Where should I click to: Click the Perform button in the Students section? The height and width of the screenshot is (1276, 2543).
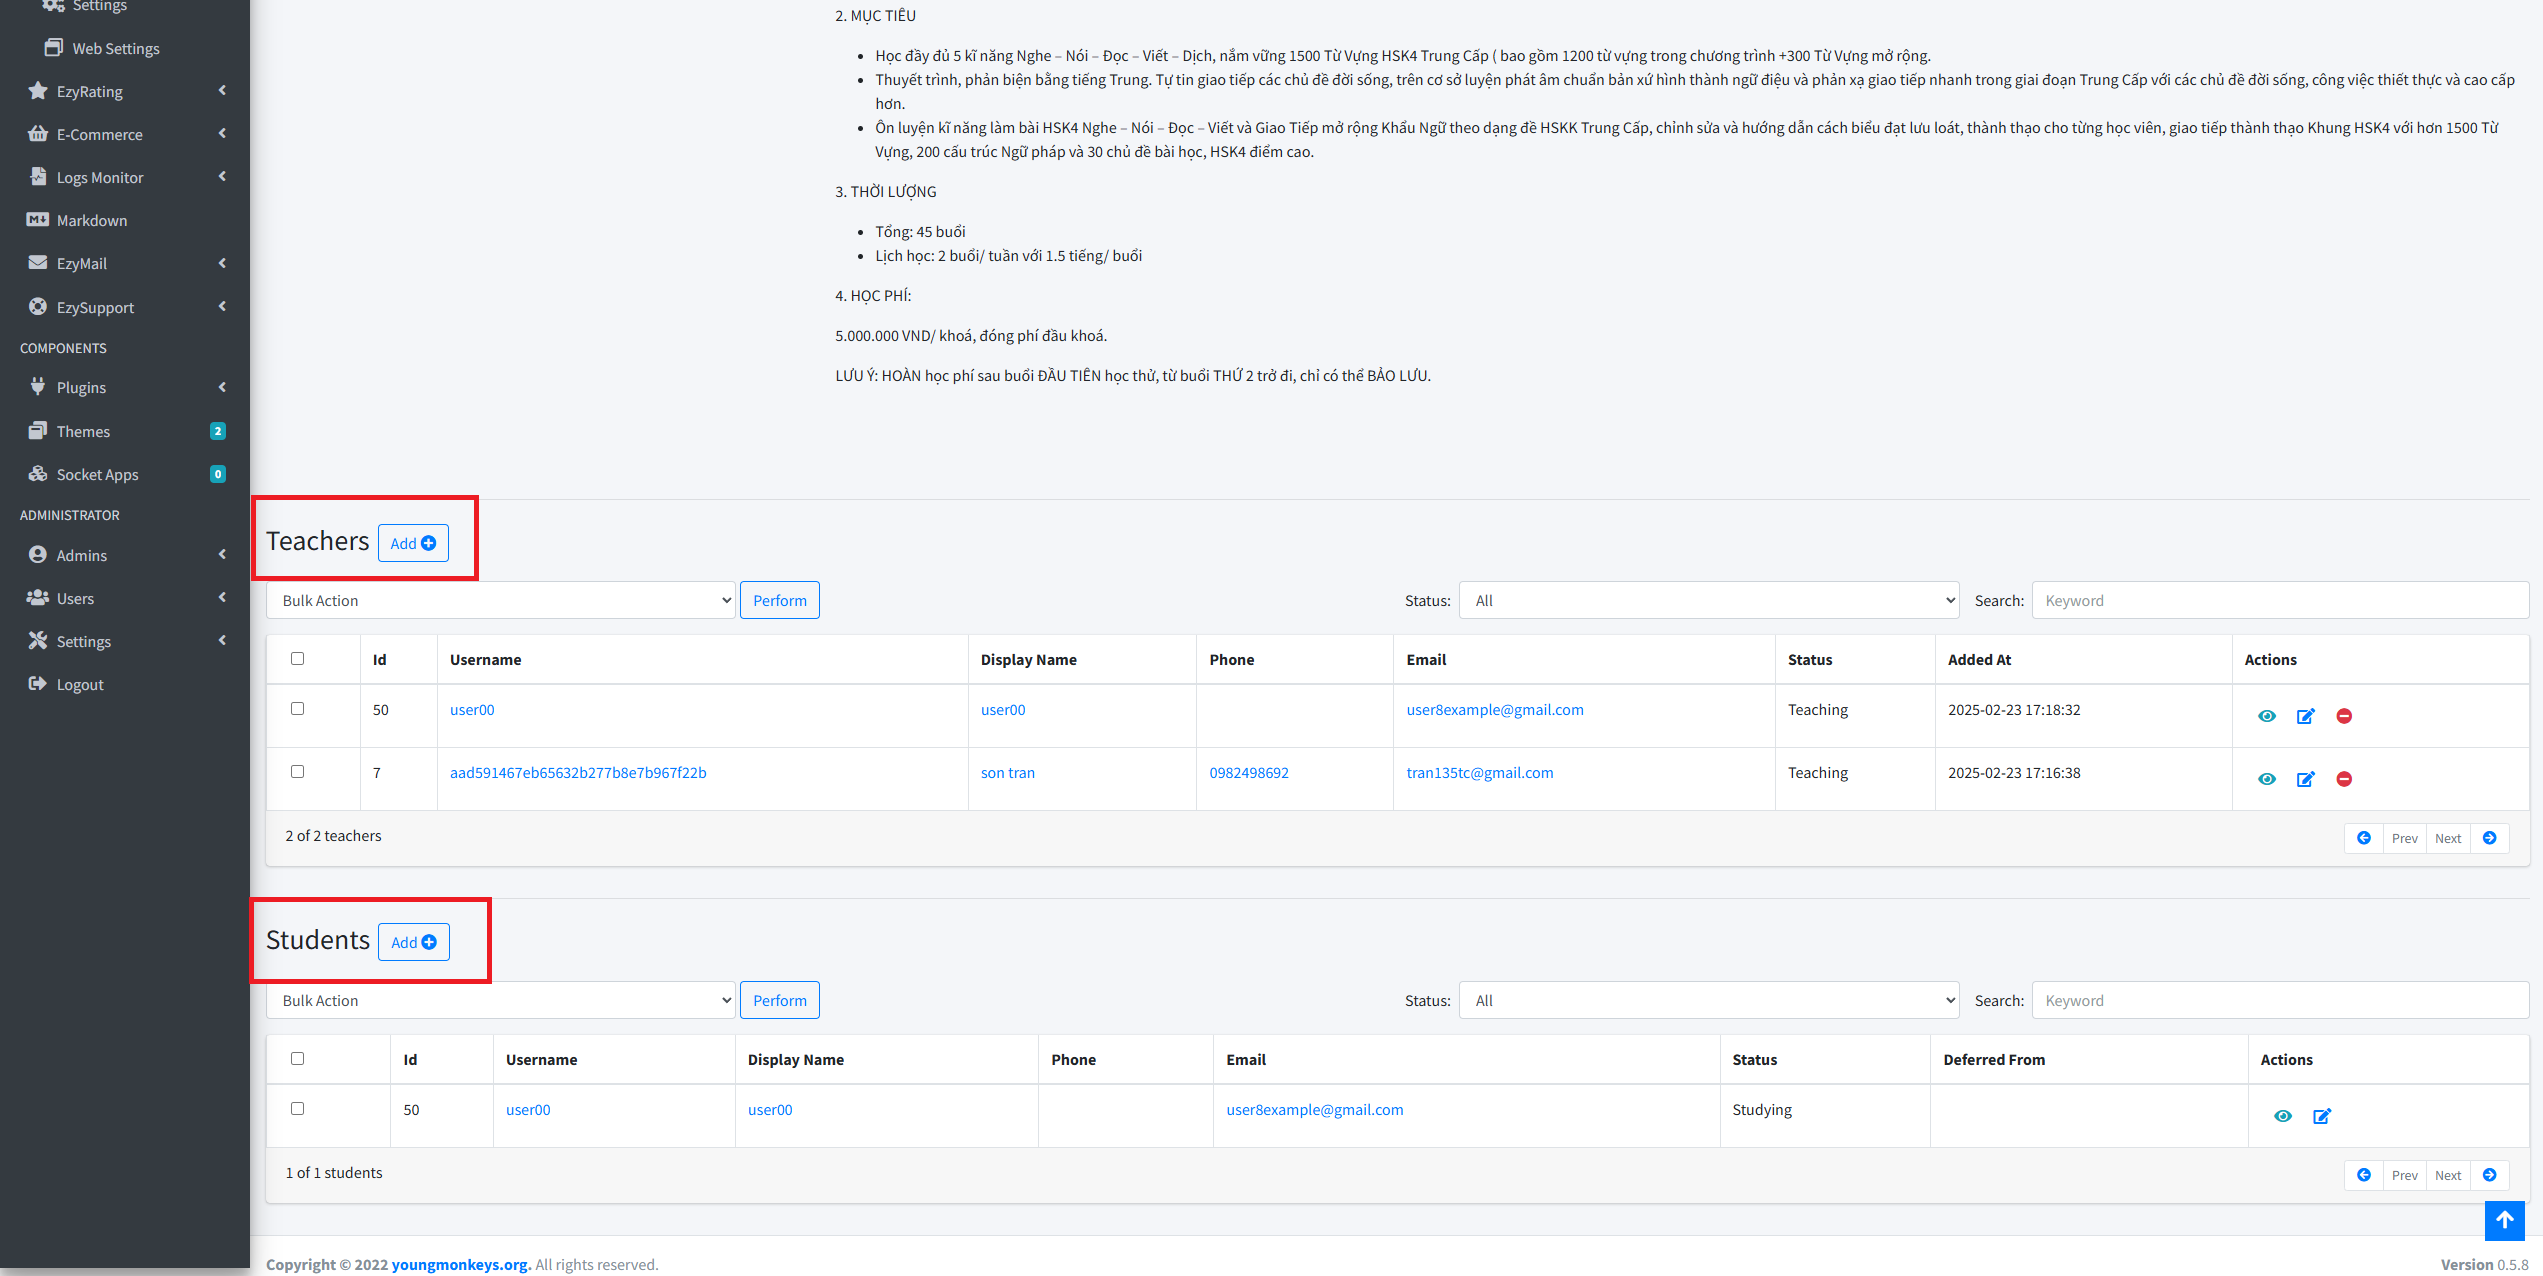[x=779, y=1001]
